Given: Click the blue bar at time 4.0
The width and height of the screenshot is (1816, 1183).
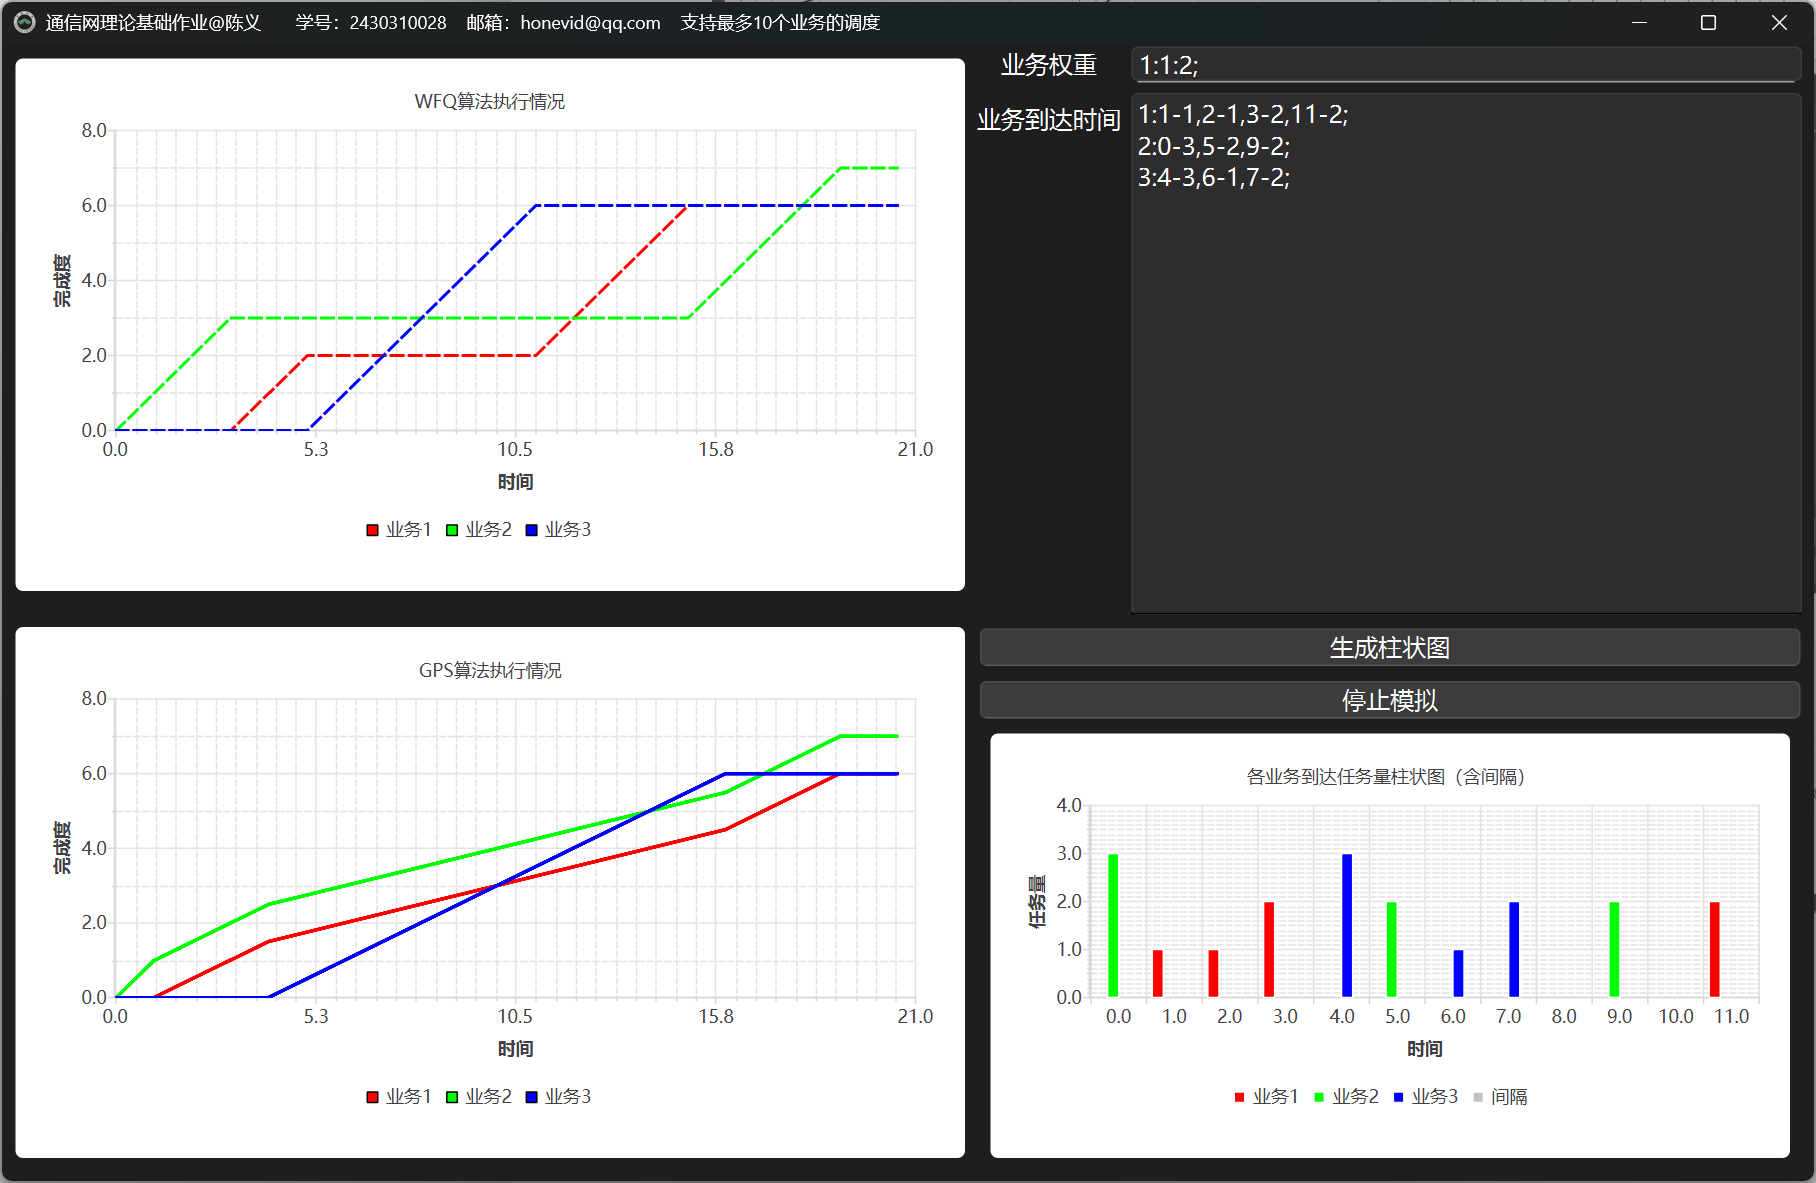Looking at the screenshot, I should tap(1346, 925).
